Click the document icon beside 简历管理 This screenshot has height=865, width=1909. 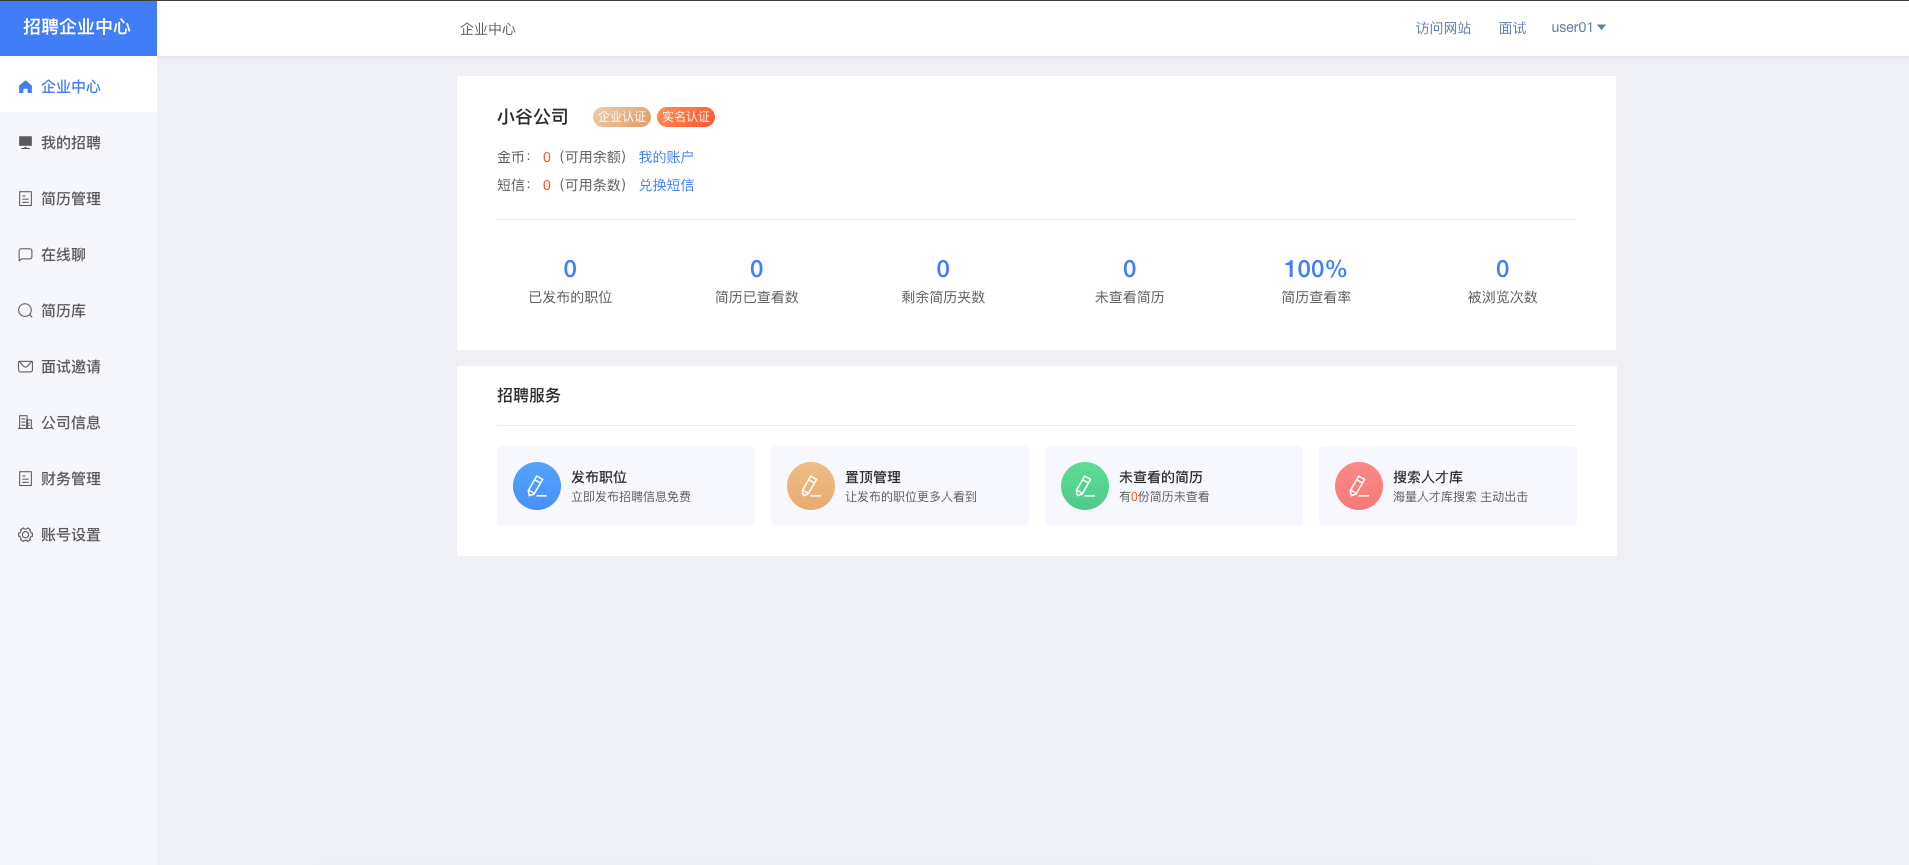26,199
